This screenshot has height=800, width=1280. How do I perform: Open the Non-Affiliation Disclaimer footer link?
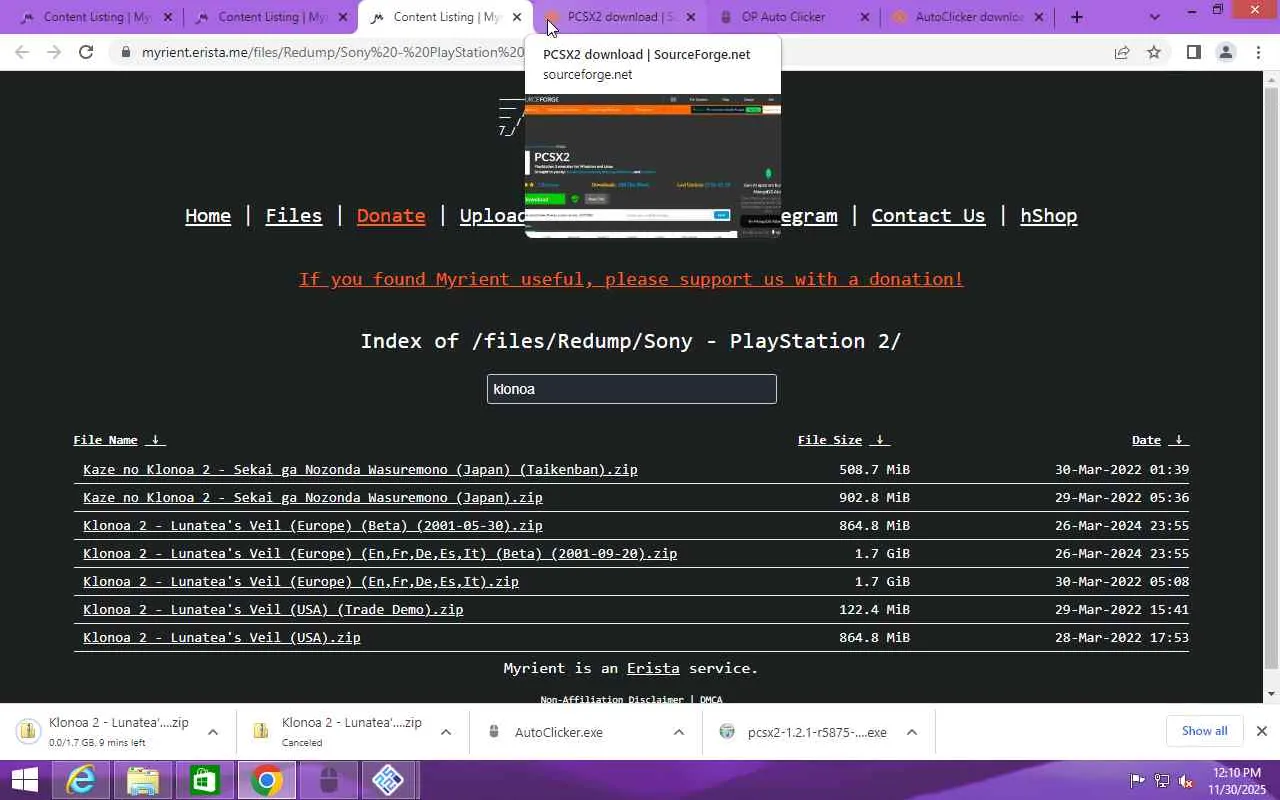(x=612, y=699)
